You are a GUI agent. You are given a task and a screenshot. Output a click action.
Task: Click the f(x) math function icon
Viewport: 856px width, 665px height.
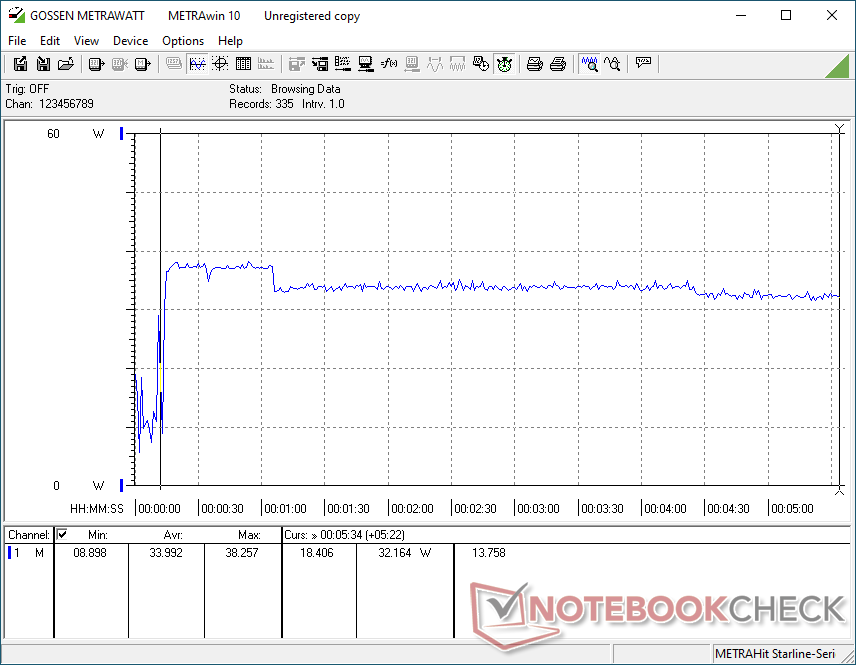tap(389, 64)
